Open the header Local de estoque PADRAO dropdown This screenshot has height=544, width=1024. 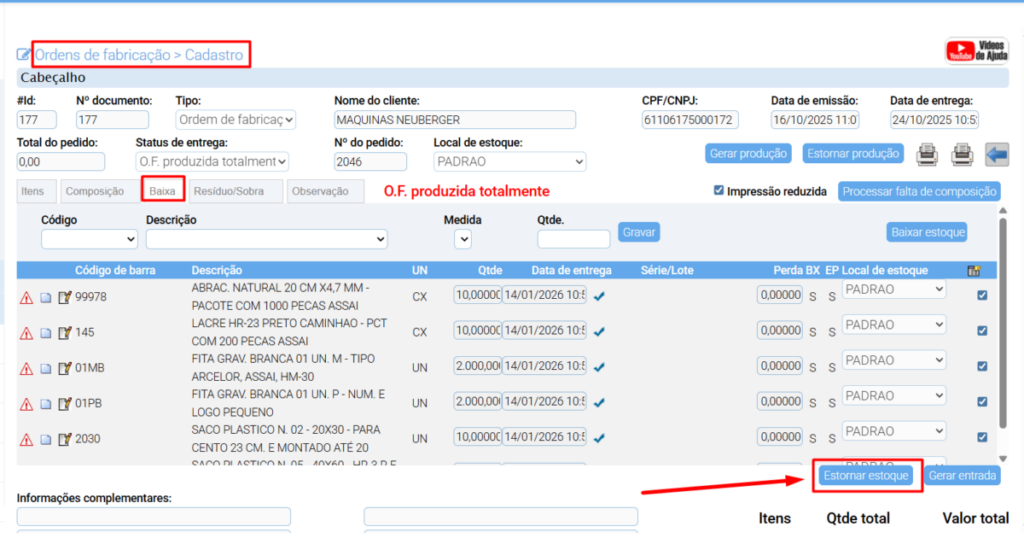click(x=509, y=161)
